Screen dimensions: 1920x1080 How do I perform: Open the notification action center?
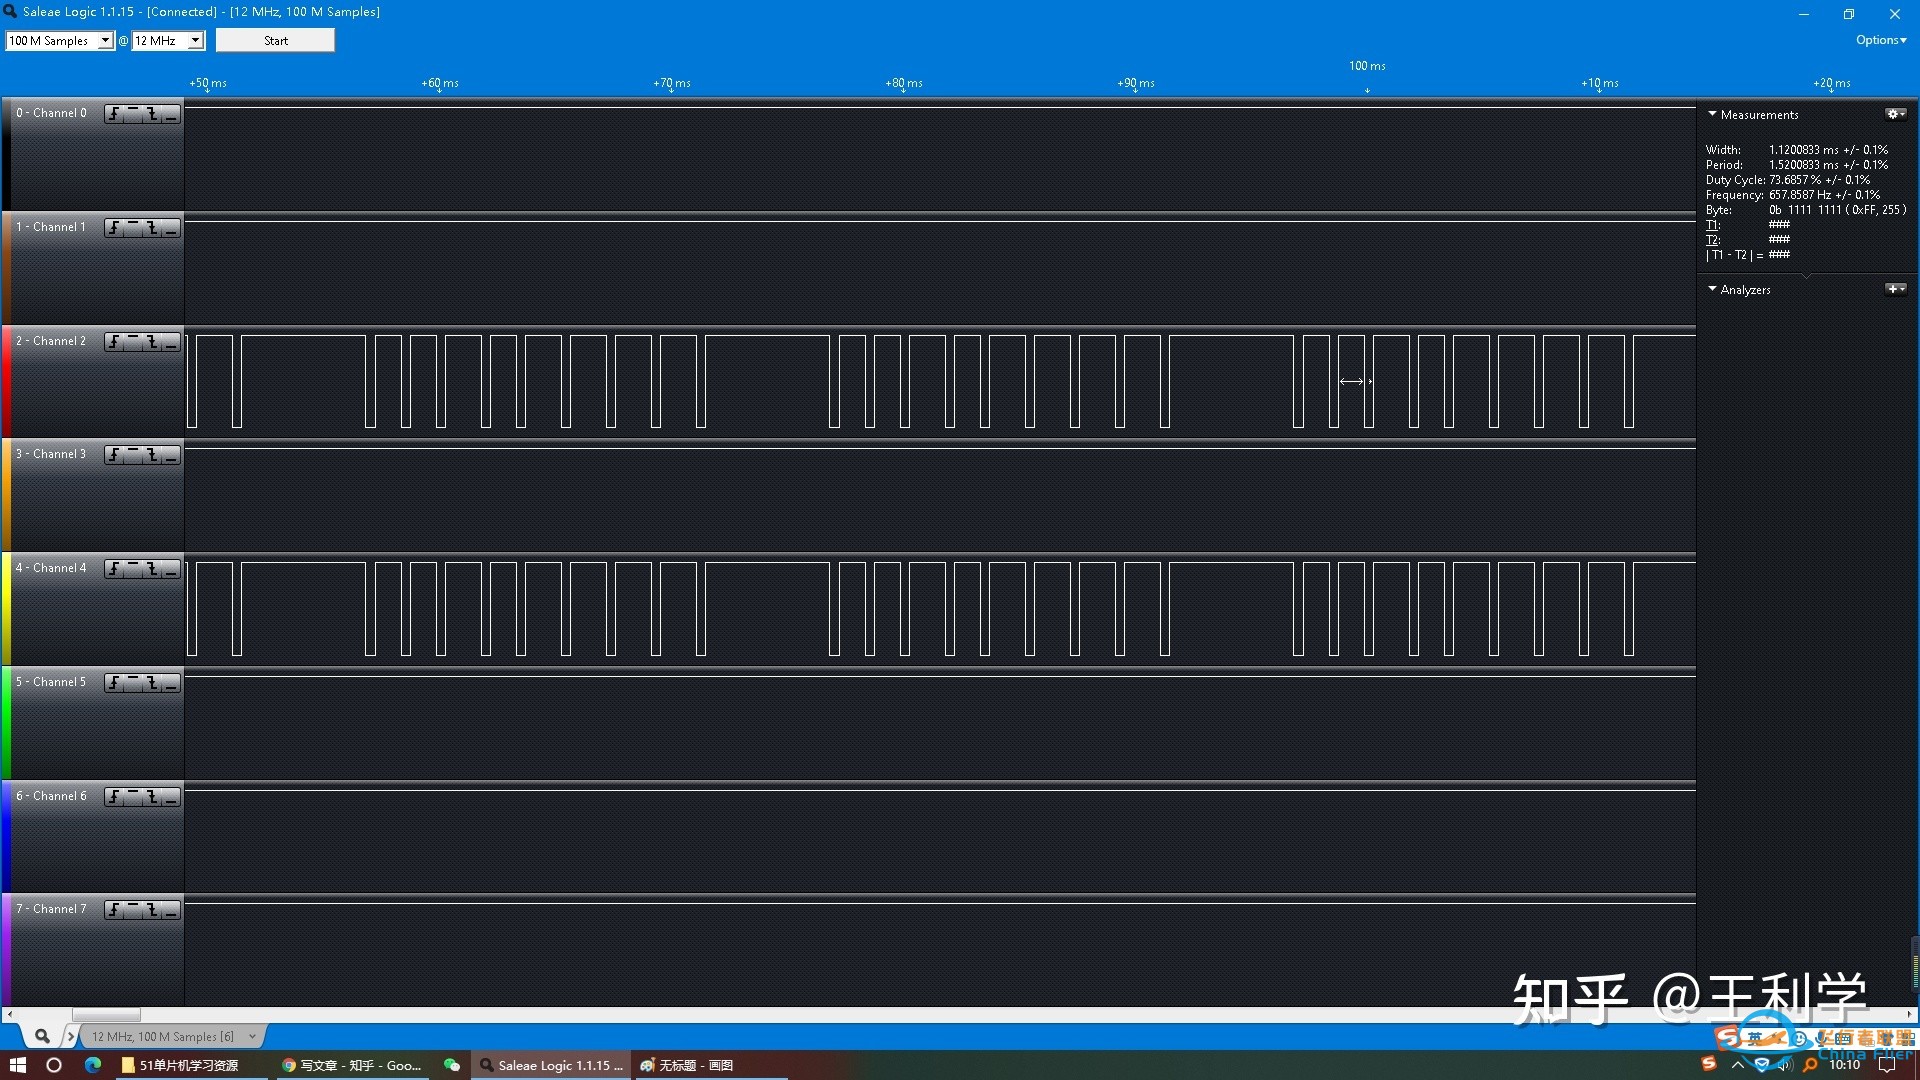(x=1888, y=1065)
